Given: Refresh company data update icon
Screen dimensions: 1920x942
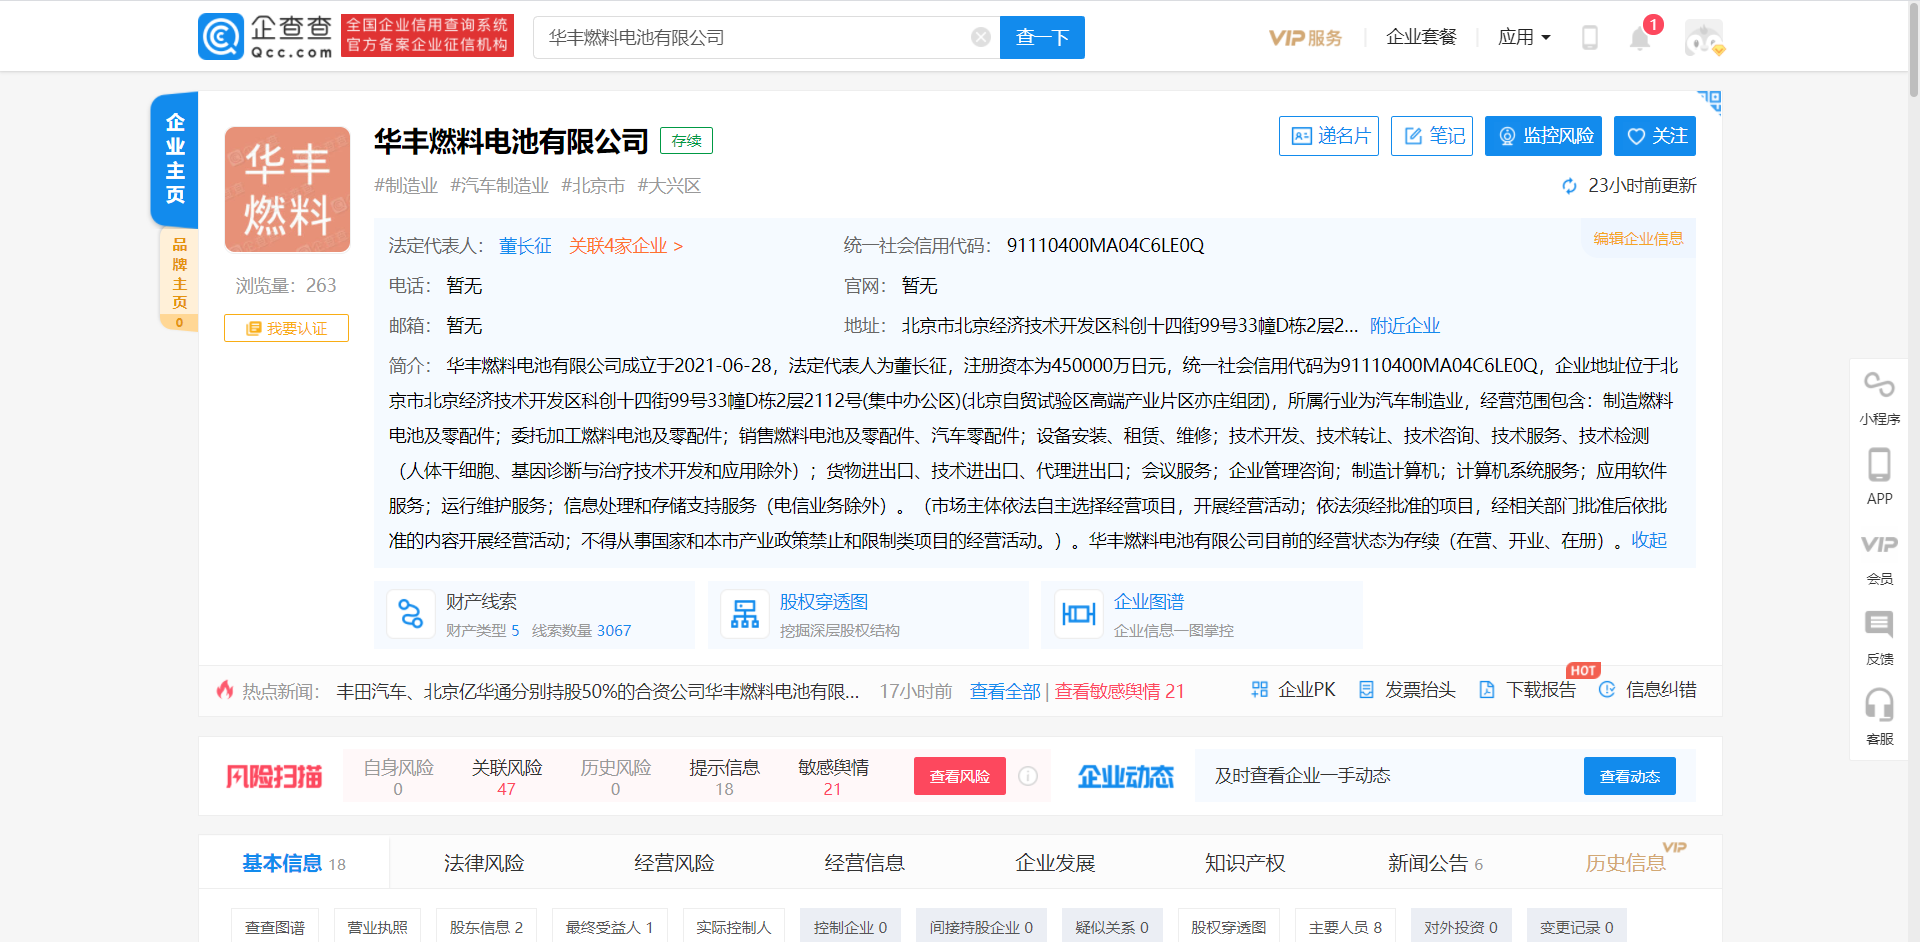Looking at the screenshot, I should (x=1569, y=186).
